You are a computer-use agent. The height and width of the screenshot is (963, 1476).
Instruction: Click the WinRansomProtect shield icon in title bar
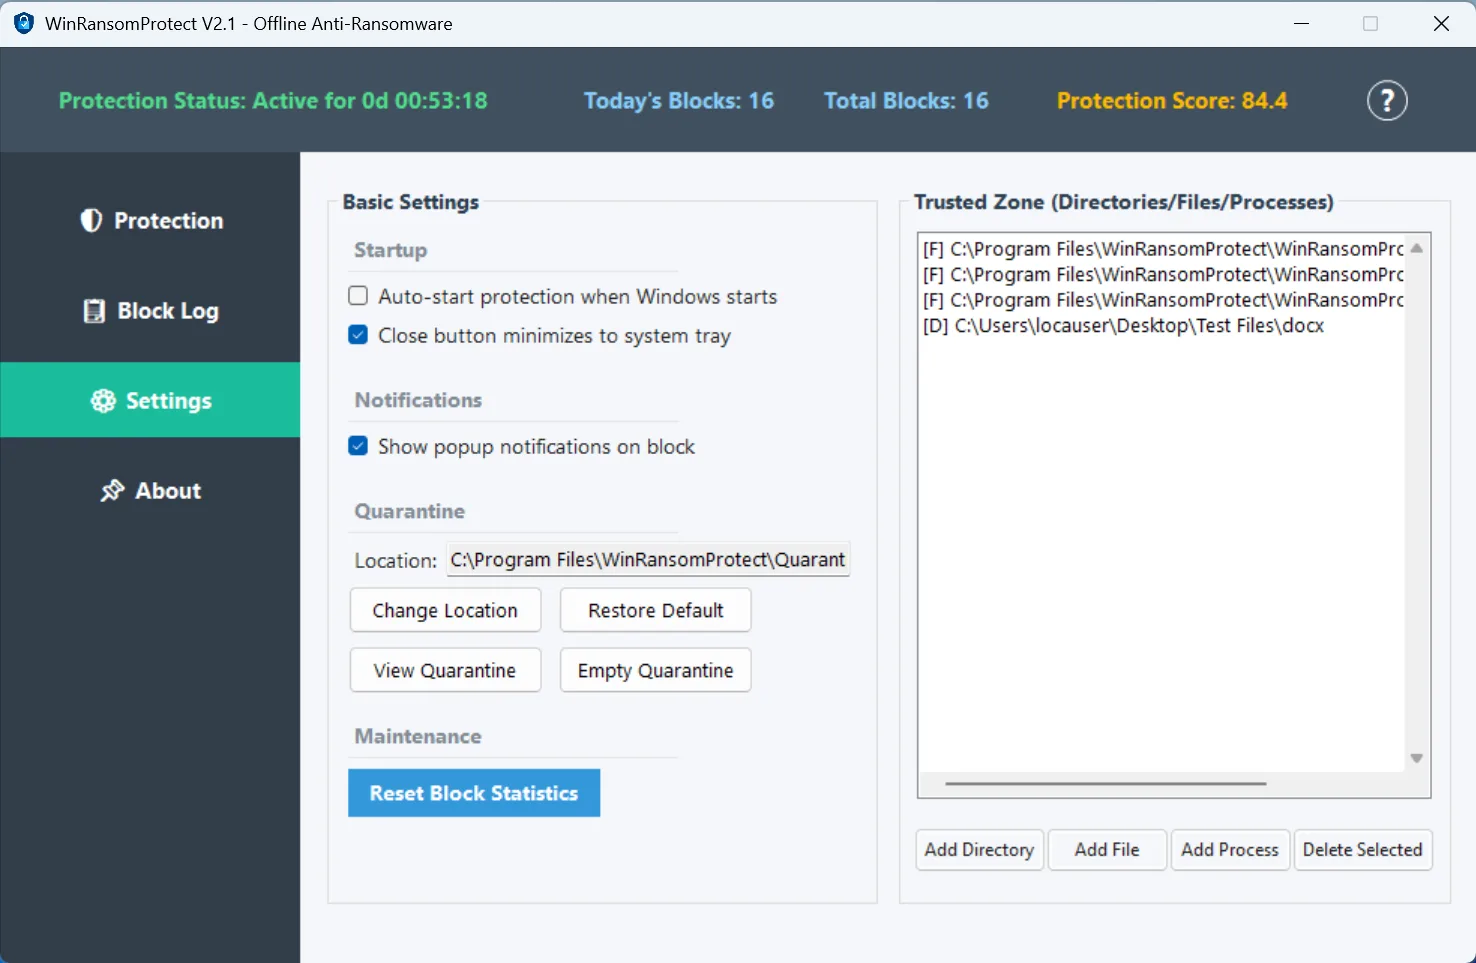coord(24,23)
